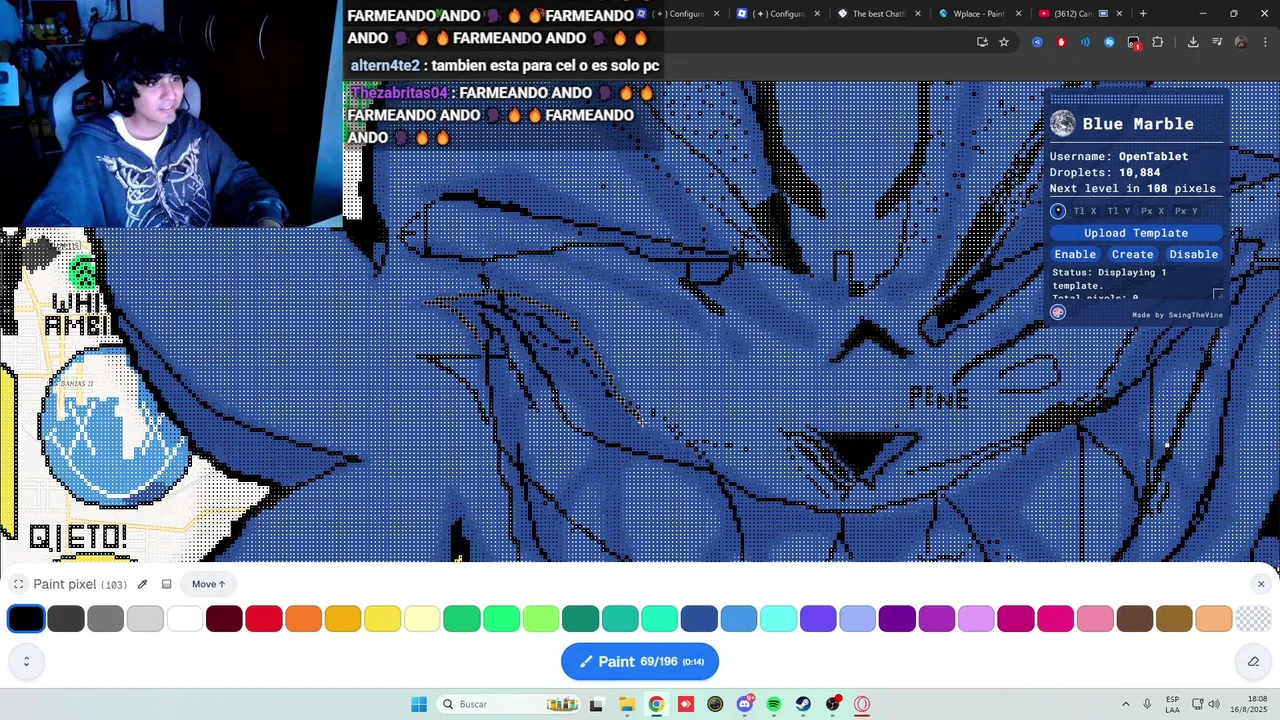Open the Windows Start menu
This screenshot has width=1280, height=720.
pos(419,704)
